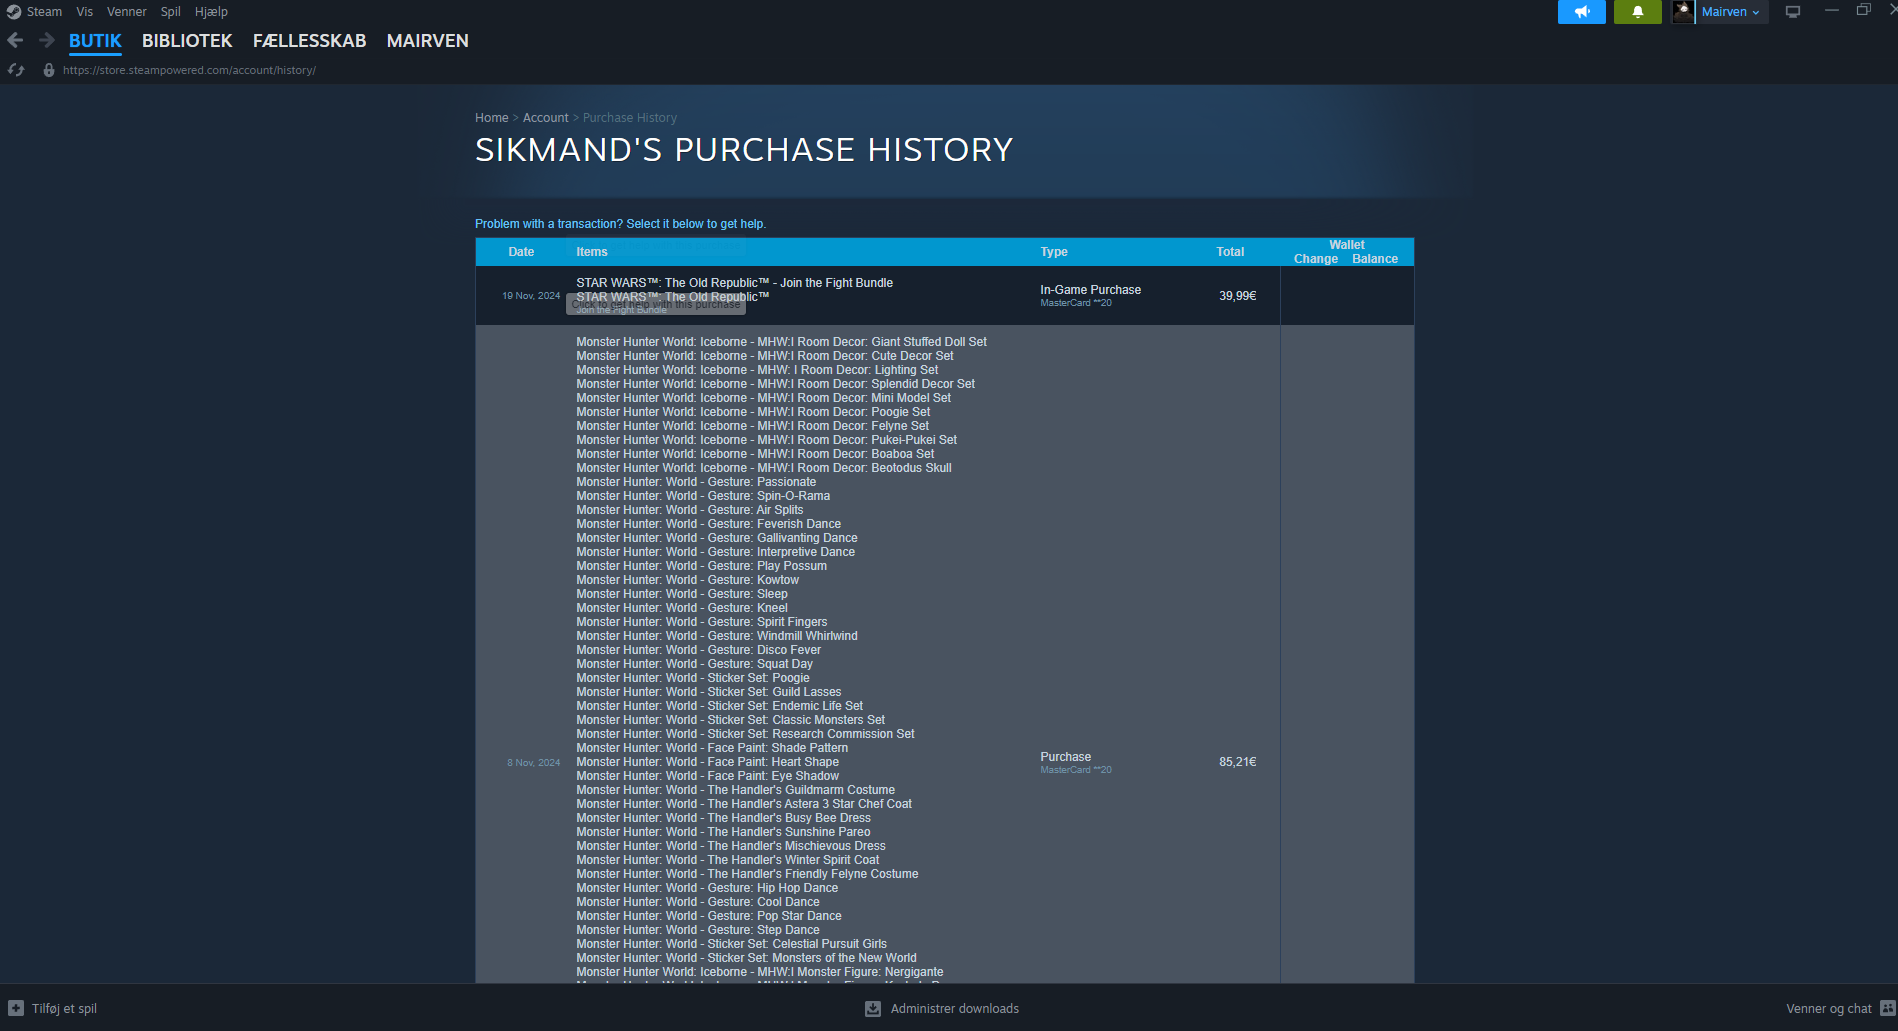
Task: Open the notifications bell
Action: [1637, 12]
